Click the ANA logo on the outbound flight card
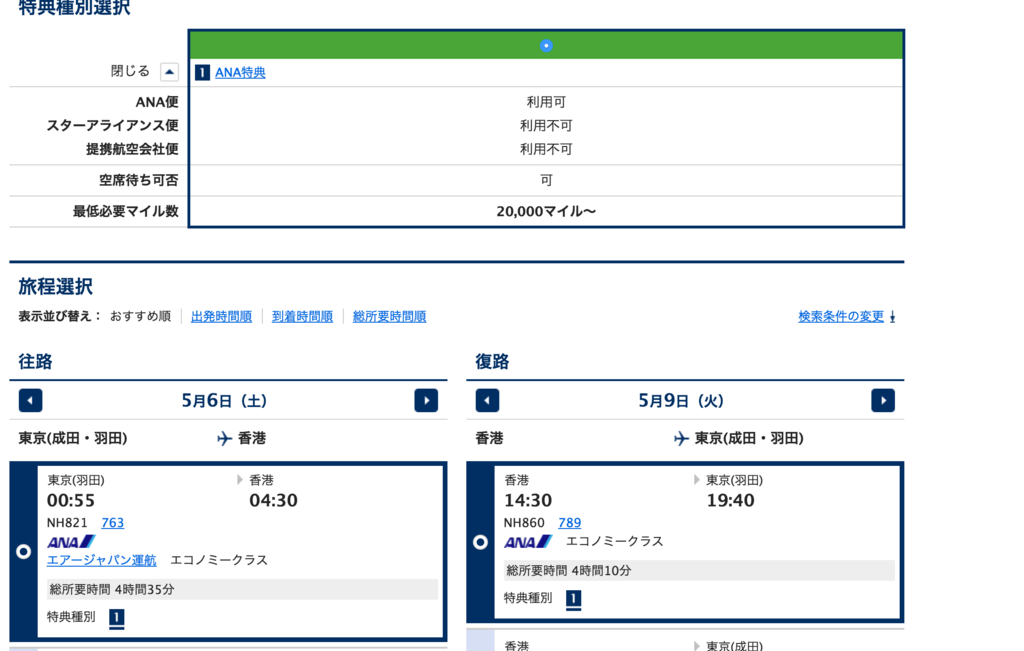This screenshot has width=1024, height=651. point(69,541)
